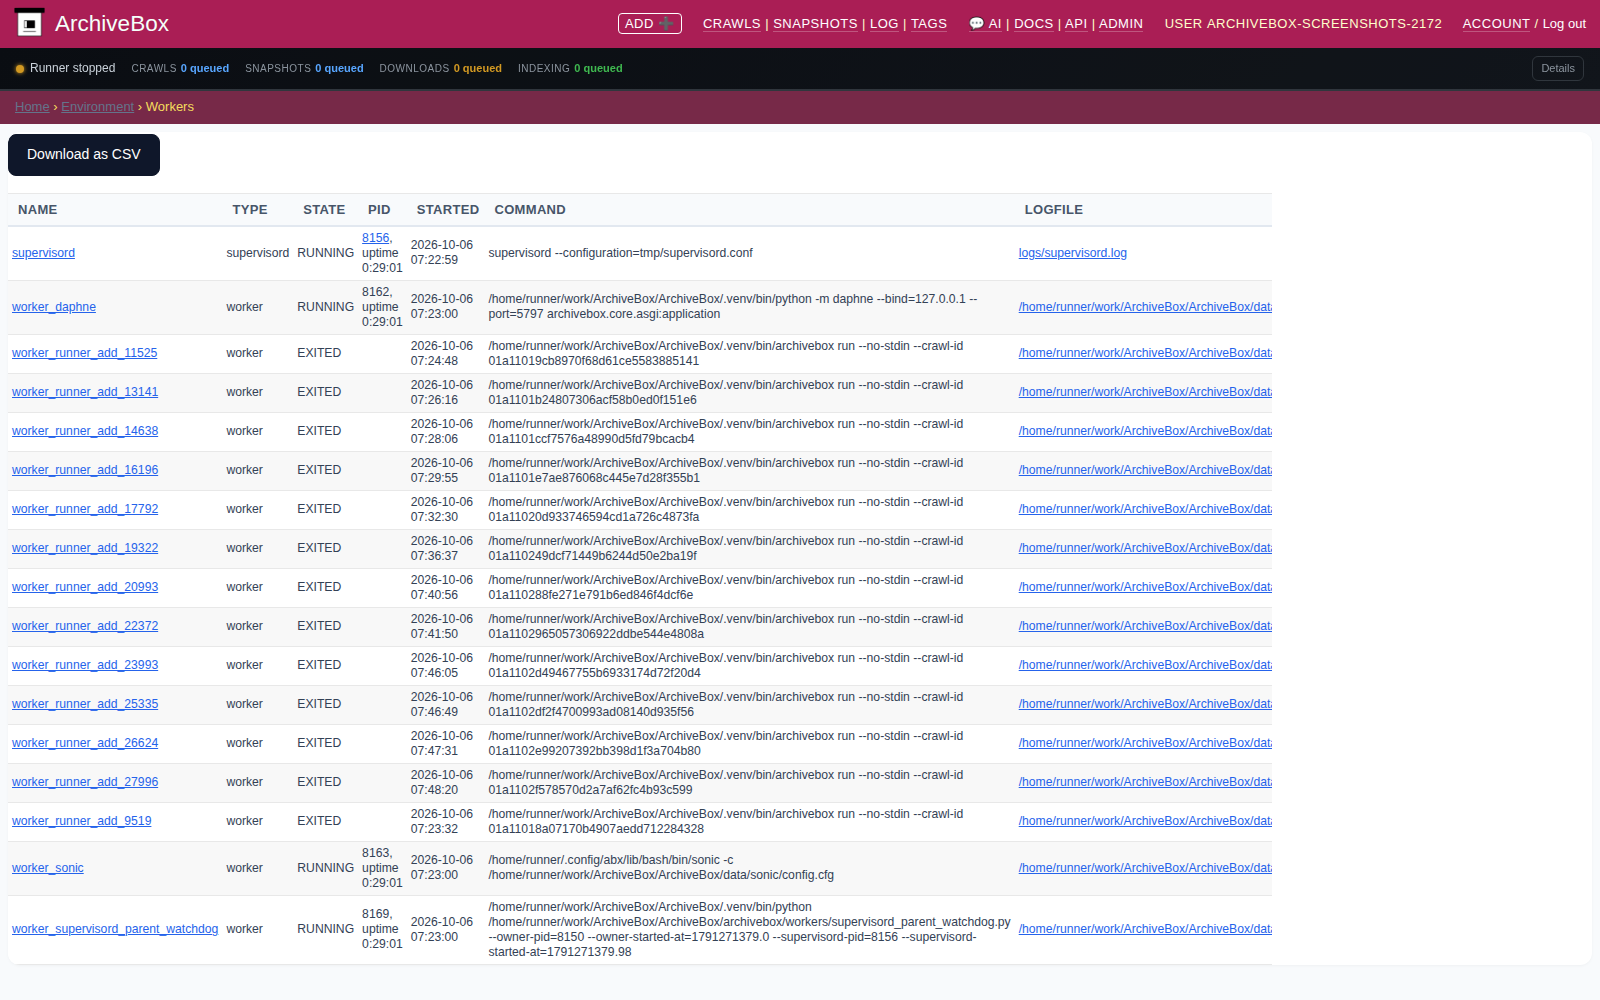This screenshot has width=1600, height=1000.
Task: Open the TAGS menu item
Action: [929, 24]
